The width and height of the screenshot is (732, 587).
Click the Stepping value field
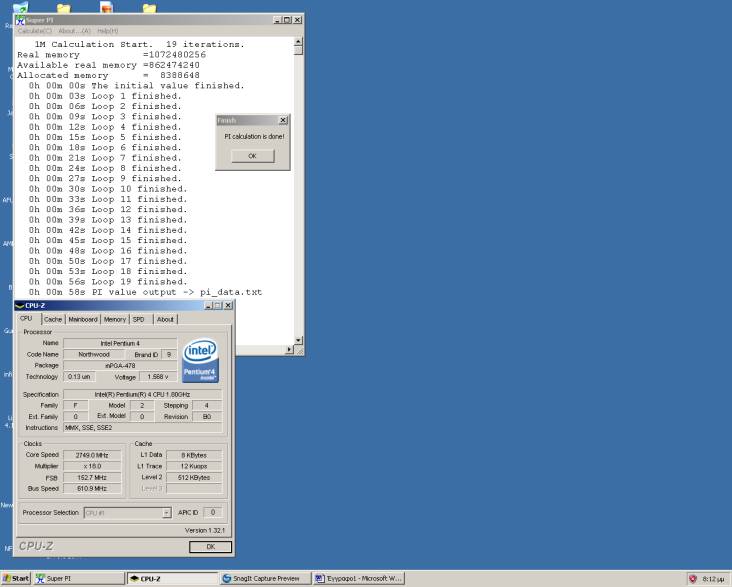(x=207, y=406)
